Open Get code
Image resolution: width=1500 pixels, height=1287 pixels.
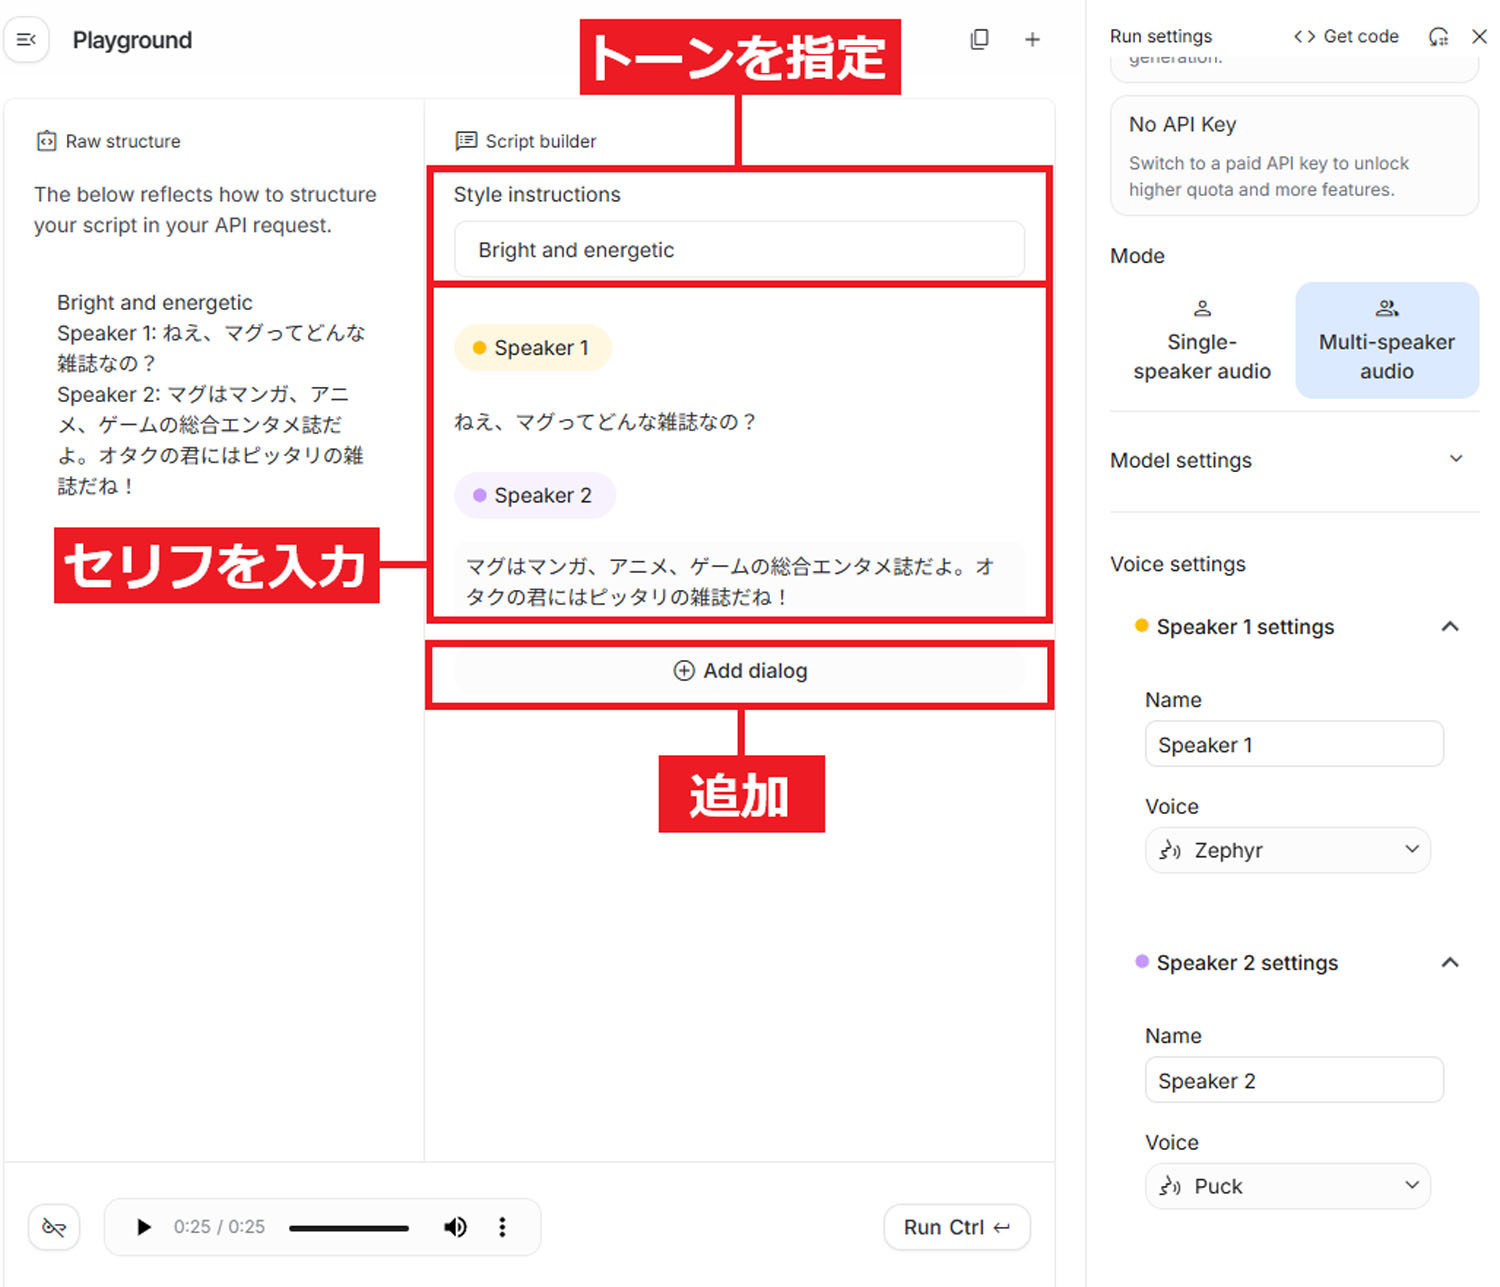tap(1345, 36)
